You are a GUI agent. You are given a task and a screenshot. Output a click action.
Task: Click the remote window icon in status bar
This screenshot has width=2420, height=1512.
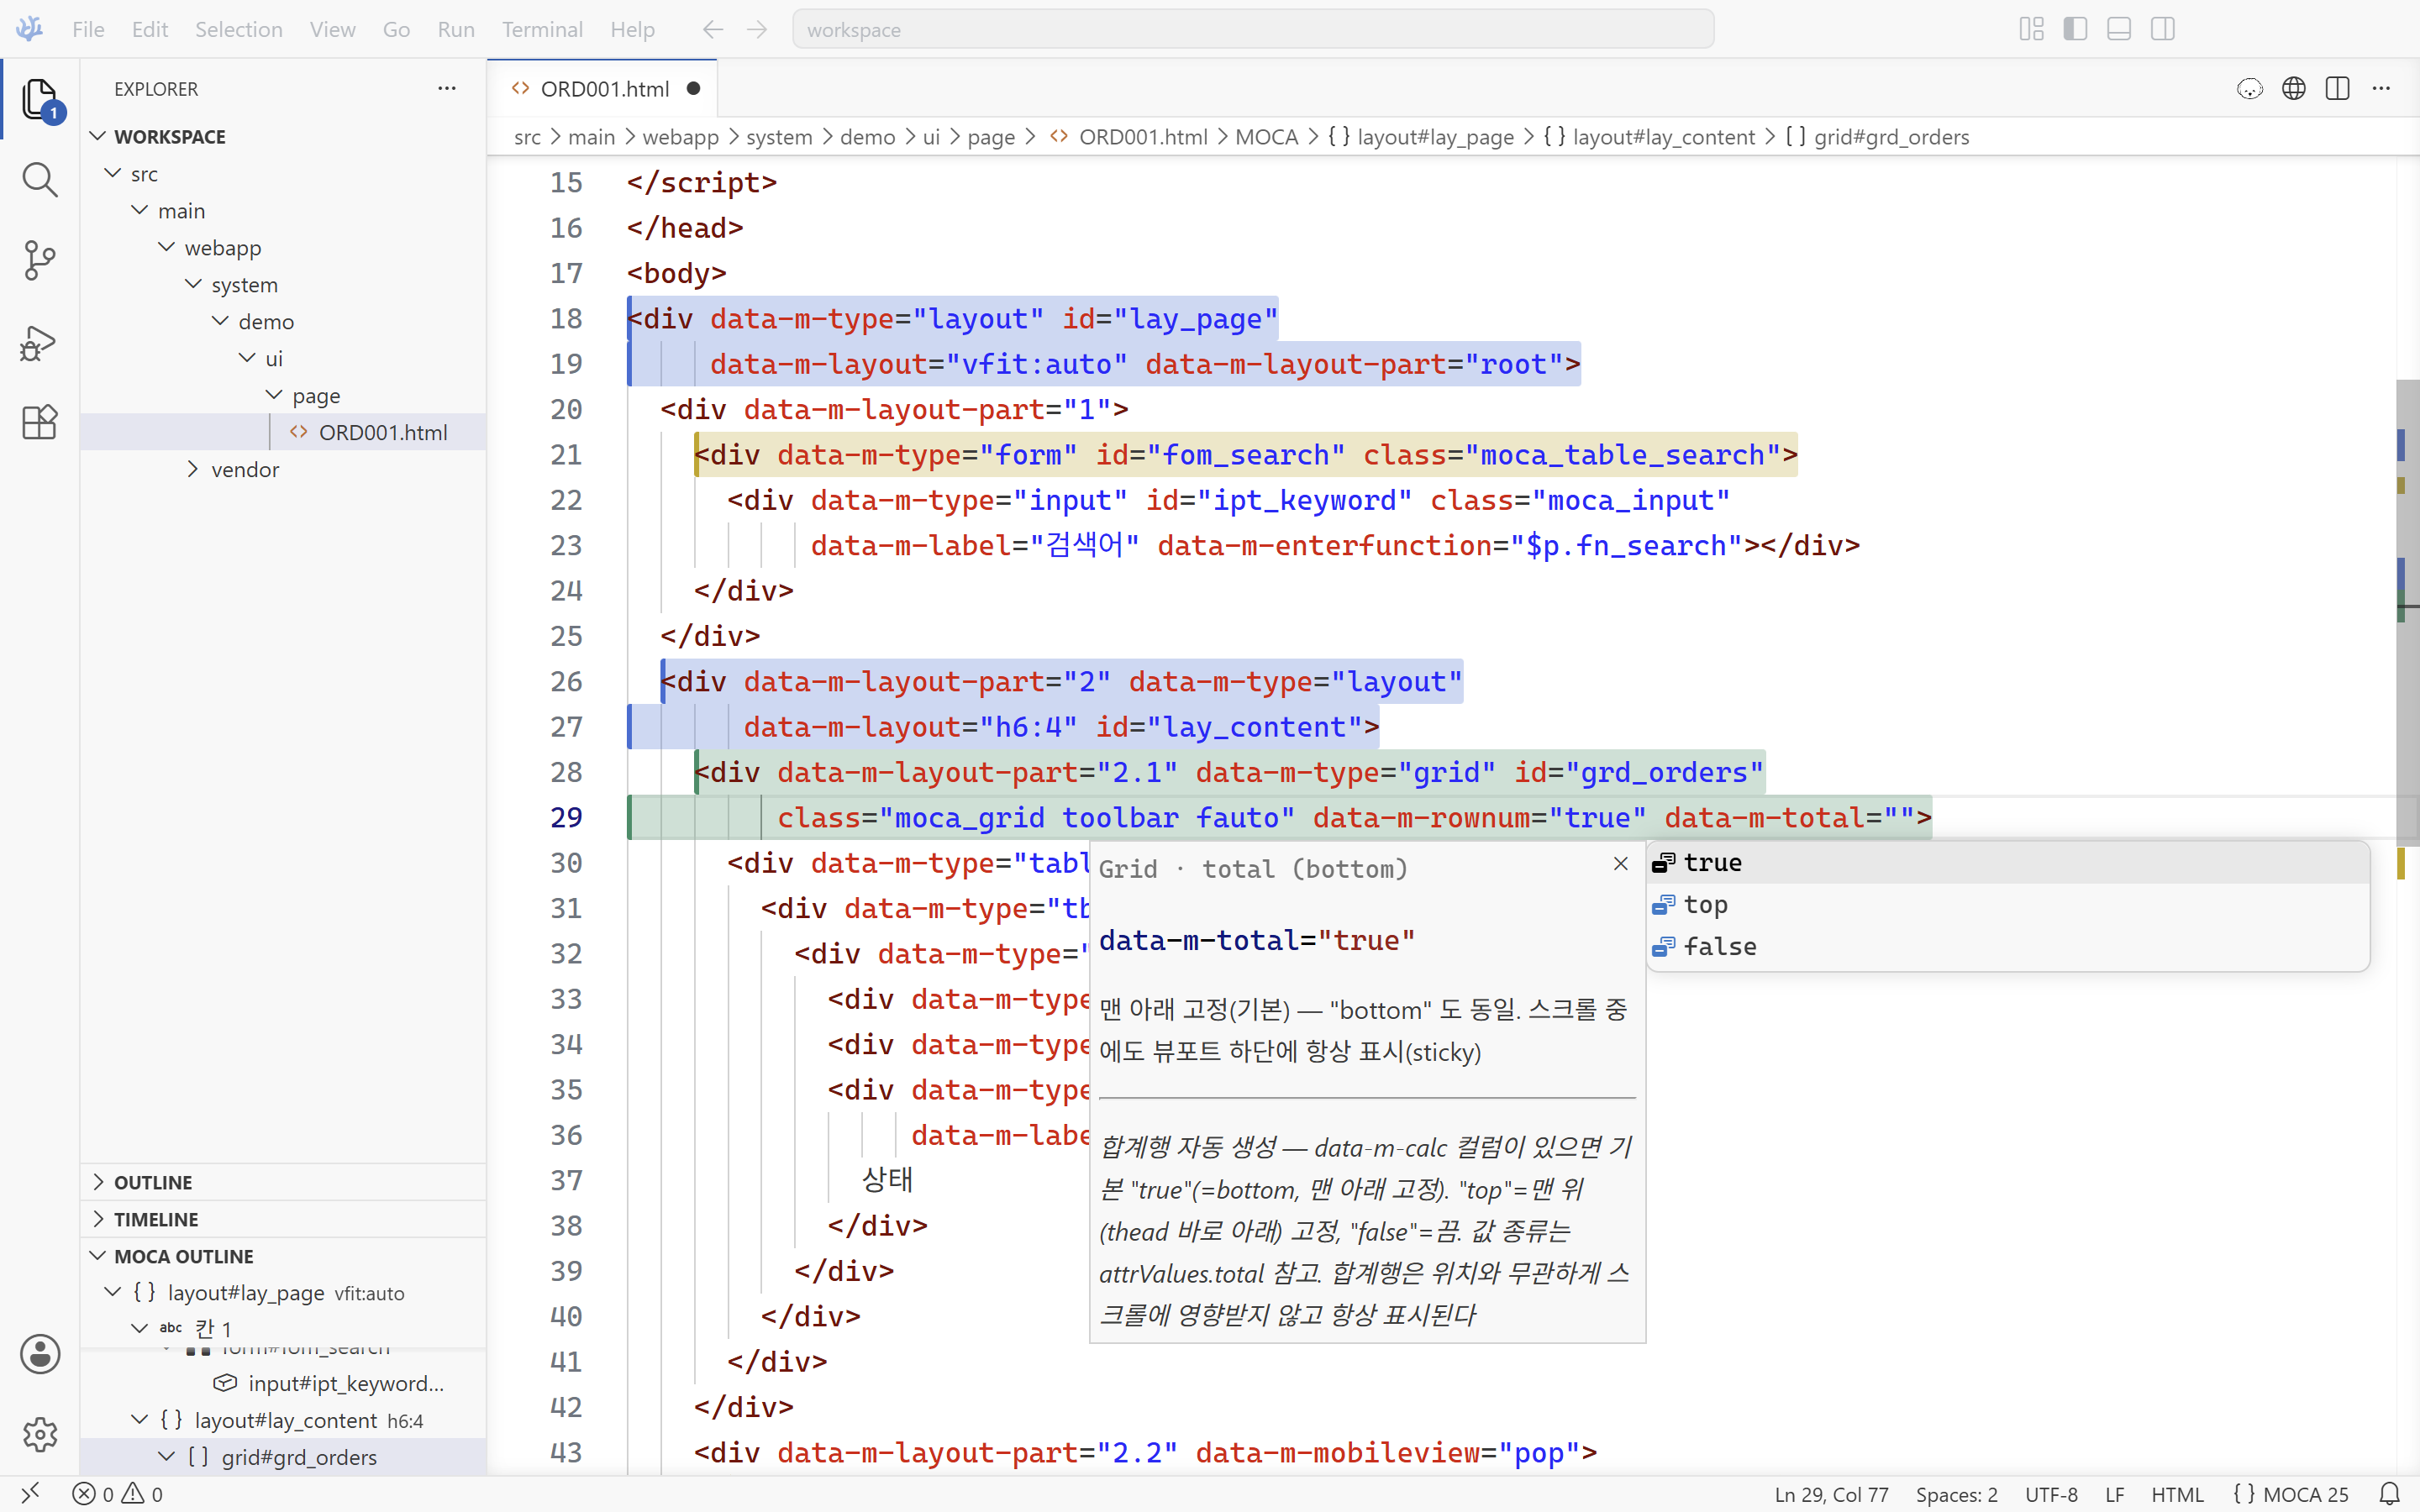coord(30,1494)
